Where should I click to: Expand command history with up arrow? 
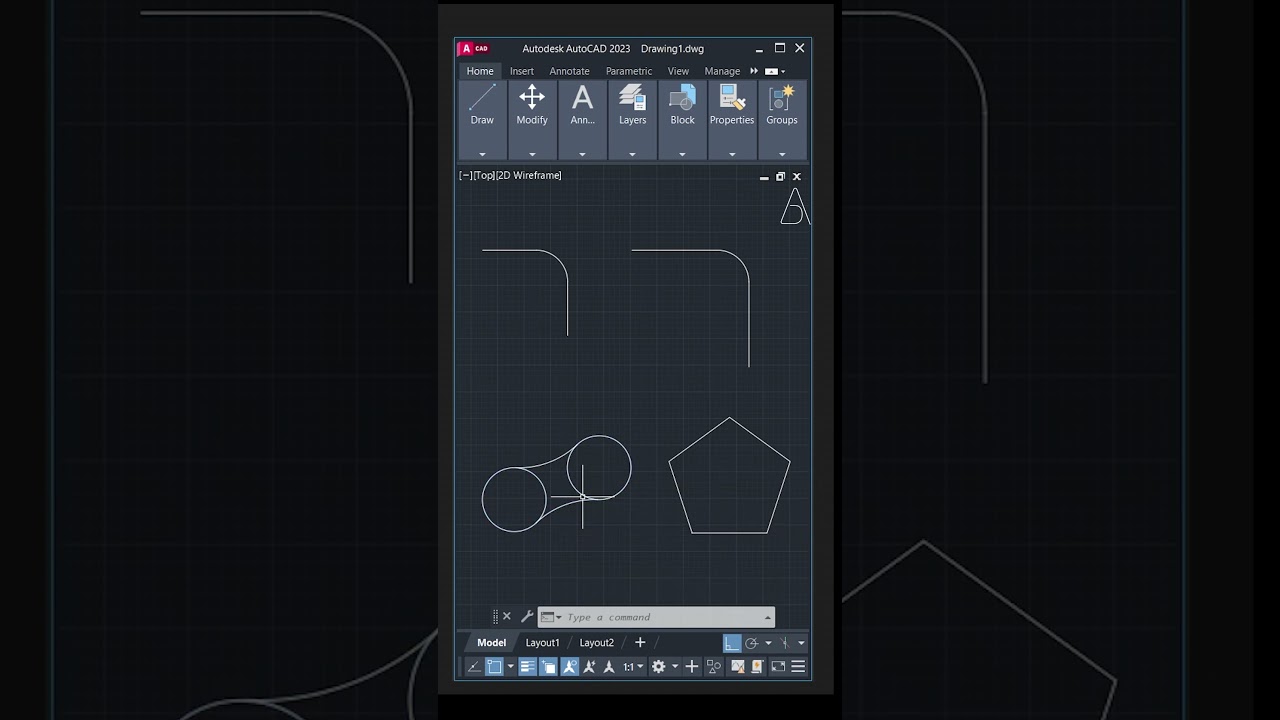768,617
